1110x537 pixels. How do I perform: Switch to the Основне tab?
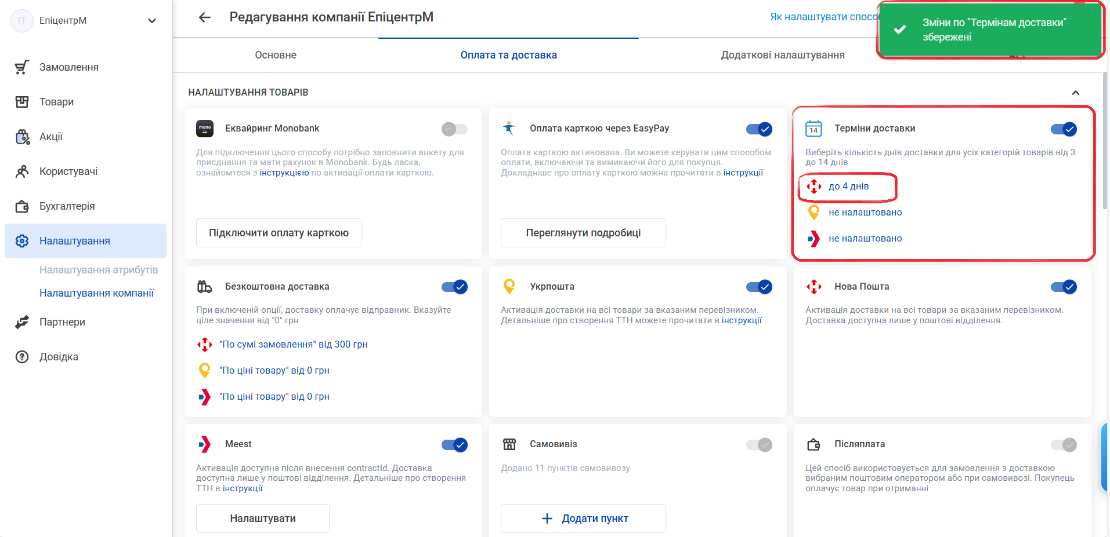pos(275,54)
